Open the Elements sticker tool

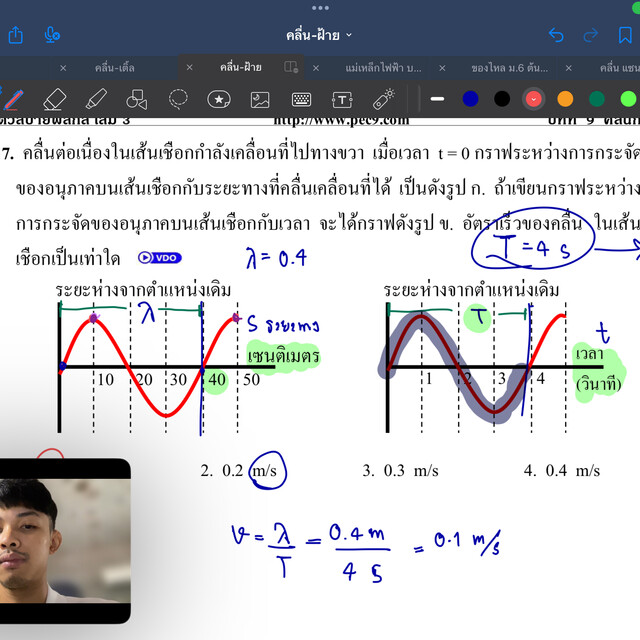[x=219, y=99]
